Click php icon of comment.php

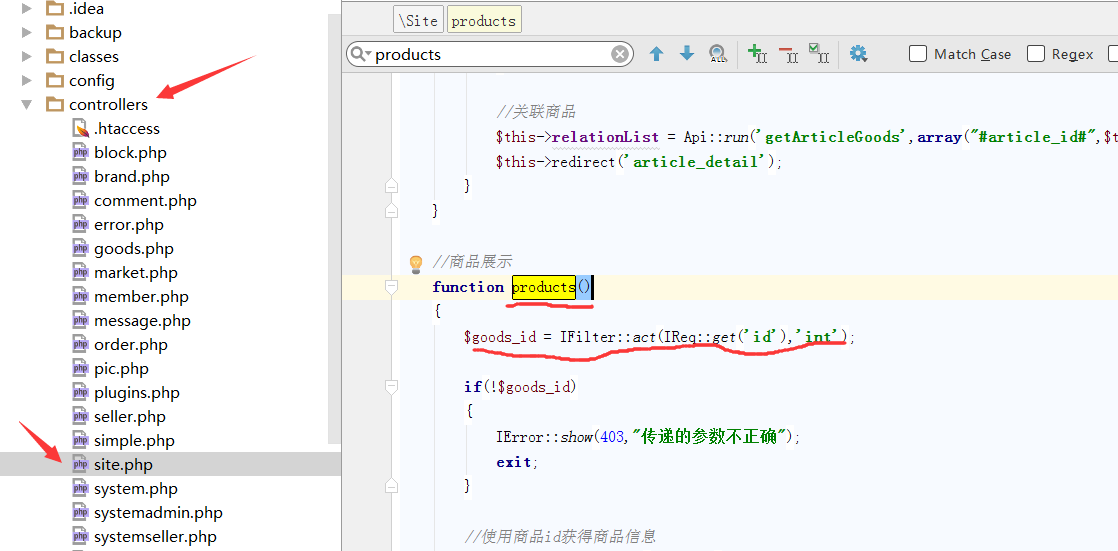tap(81, 200)
